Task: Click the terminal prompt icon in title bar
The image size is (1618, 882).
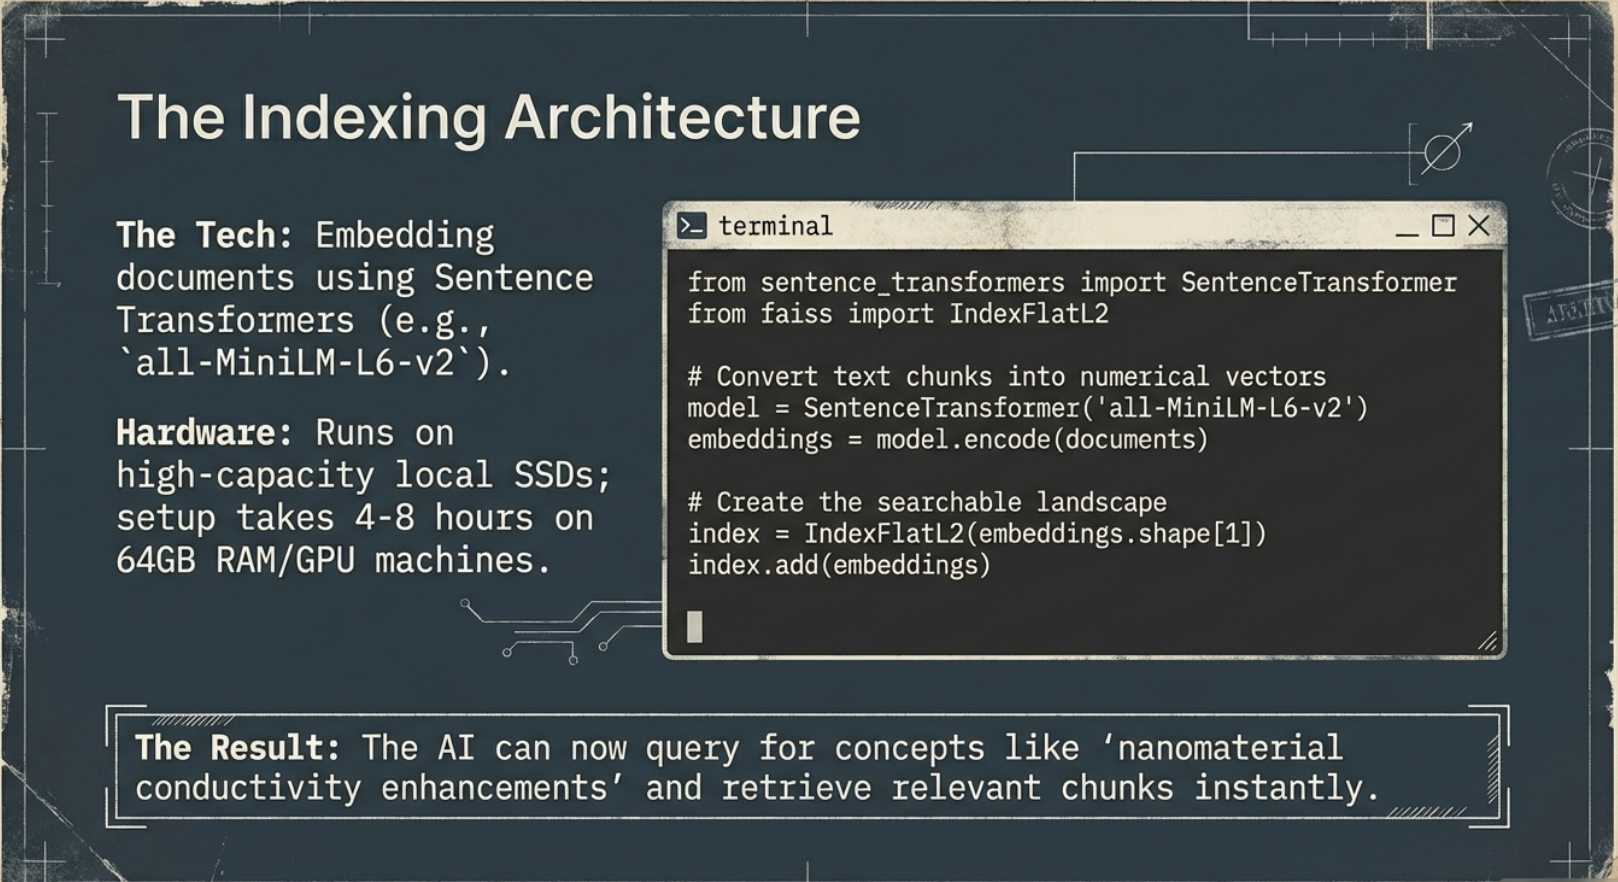Action: [691, 226]
